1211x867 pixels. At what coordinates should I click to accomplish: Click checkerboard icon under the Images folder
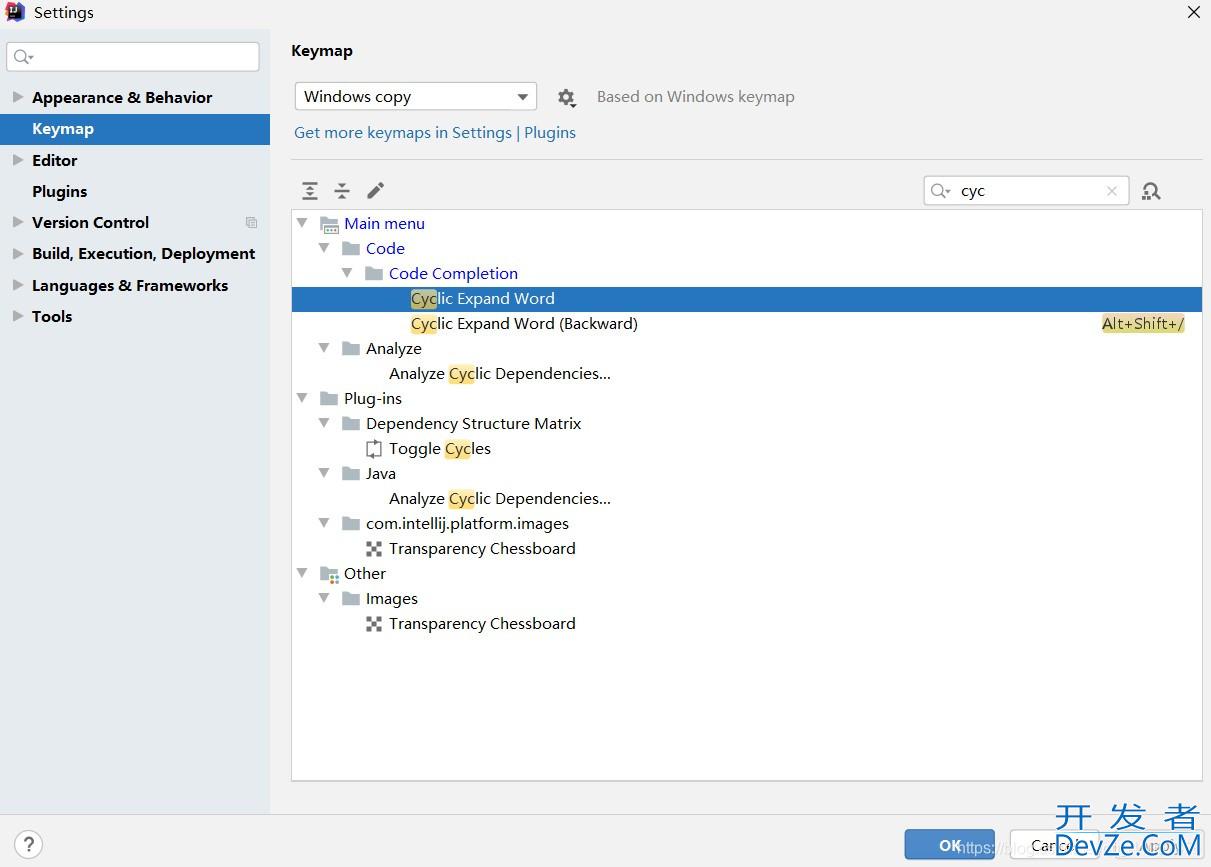(374, 624)
